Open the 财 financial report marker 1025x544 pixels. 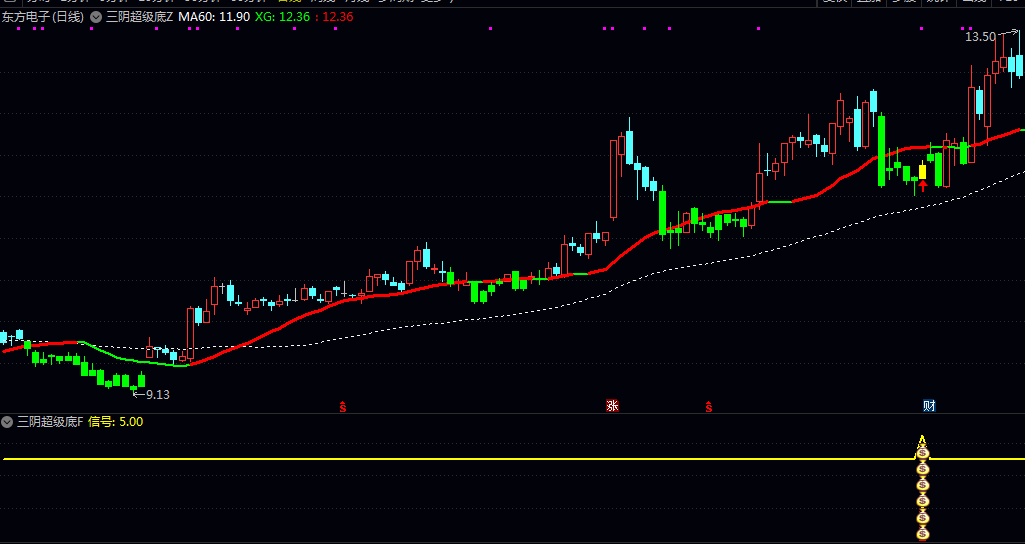tap(929, 406)
